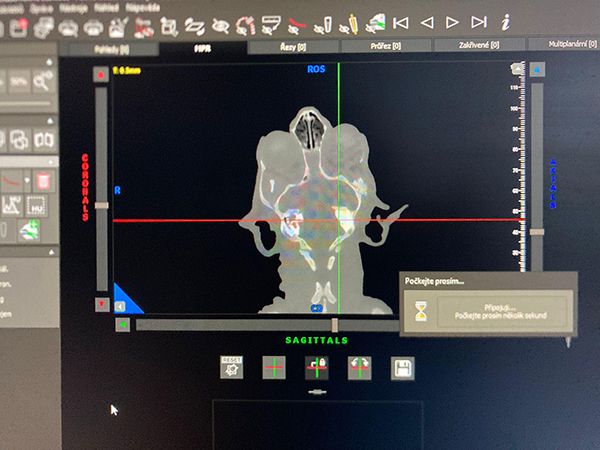Viewport: 600px width, 450px height.
Task: Click the save (floppy disk) icon
Action: click(x=402, y=368)
